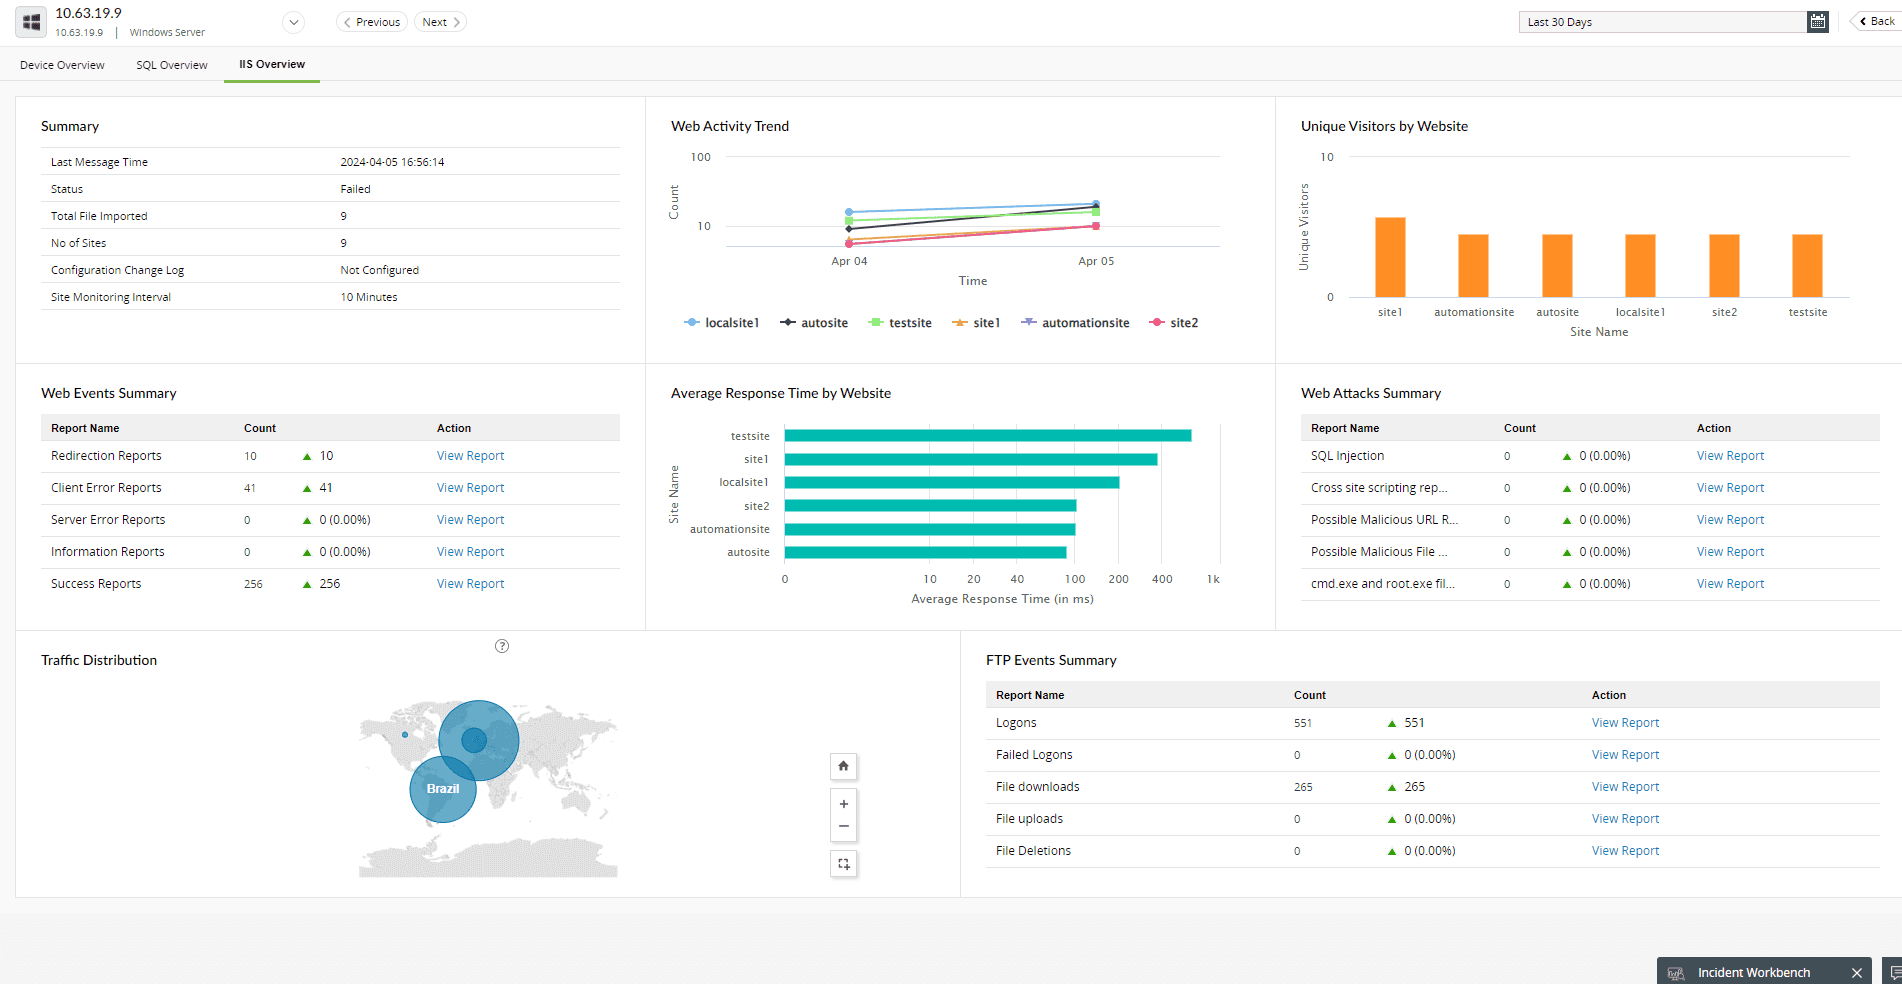This screenshot has width=1902, height=984.
Task: View Report for Client Error Reports
Action: coord(470,488)
